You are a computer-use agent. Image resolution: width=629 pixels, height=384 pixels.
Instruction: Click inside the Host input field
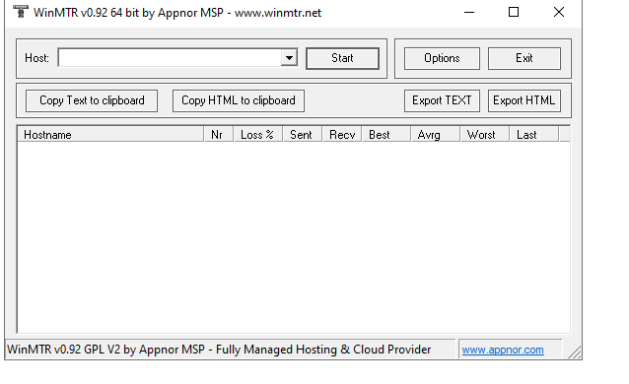pos(170,58)
